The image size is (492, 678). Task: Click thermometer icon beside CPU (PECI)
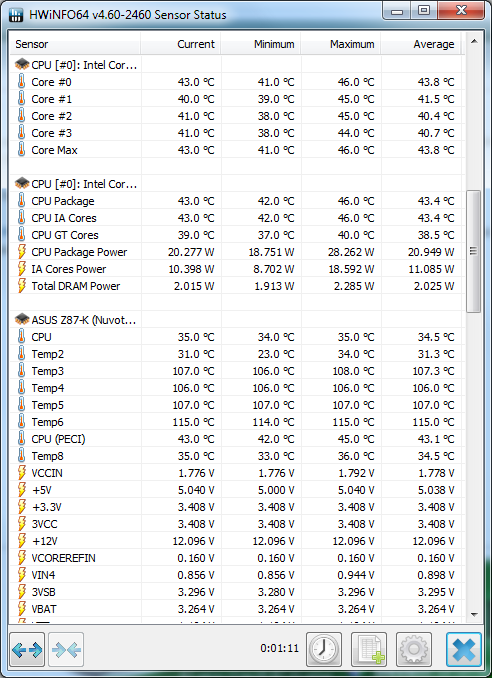(x=22, y=439)
